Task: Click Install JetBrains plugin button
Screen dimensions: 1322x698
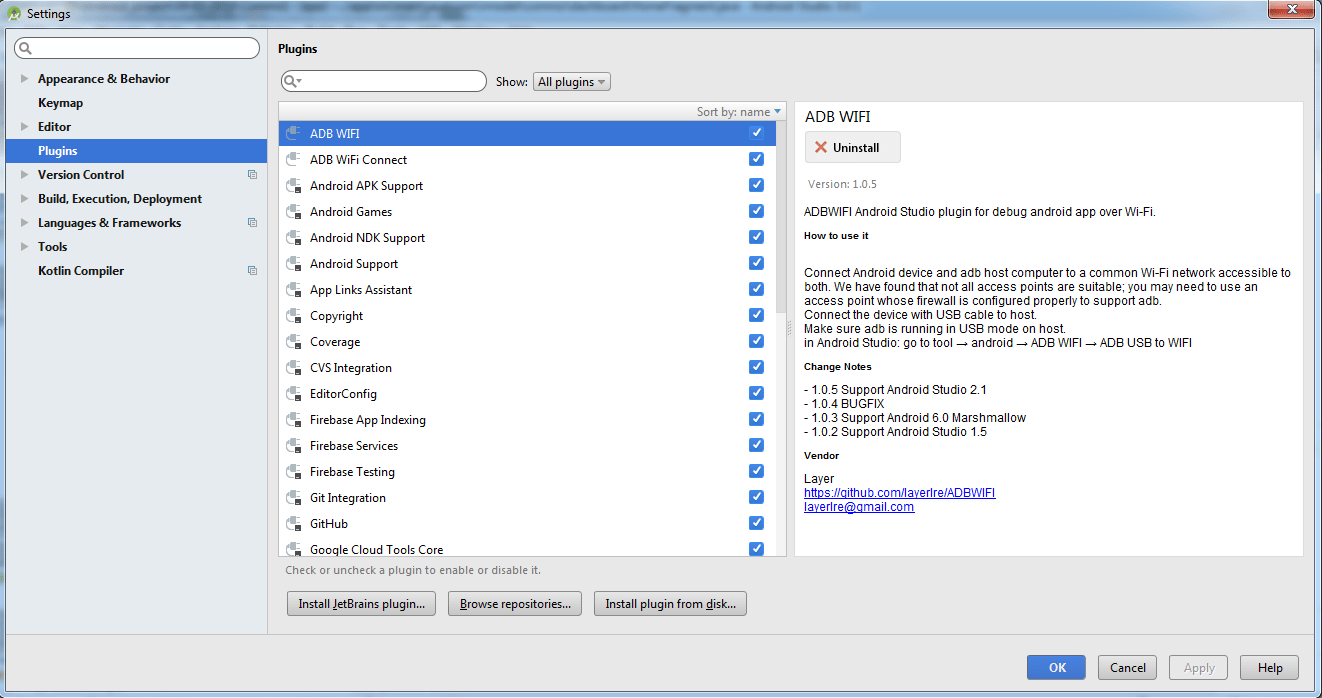Action: coord(361,604)
